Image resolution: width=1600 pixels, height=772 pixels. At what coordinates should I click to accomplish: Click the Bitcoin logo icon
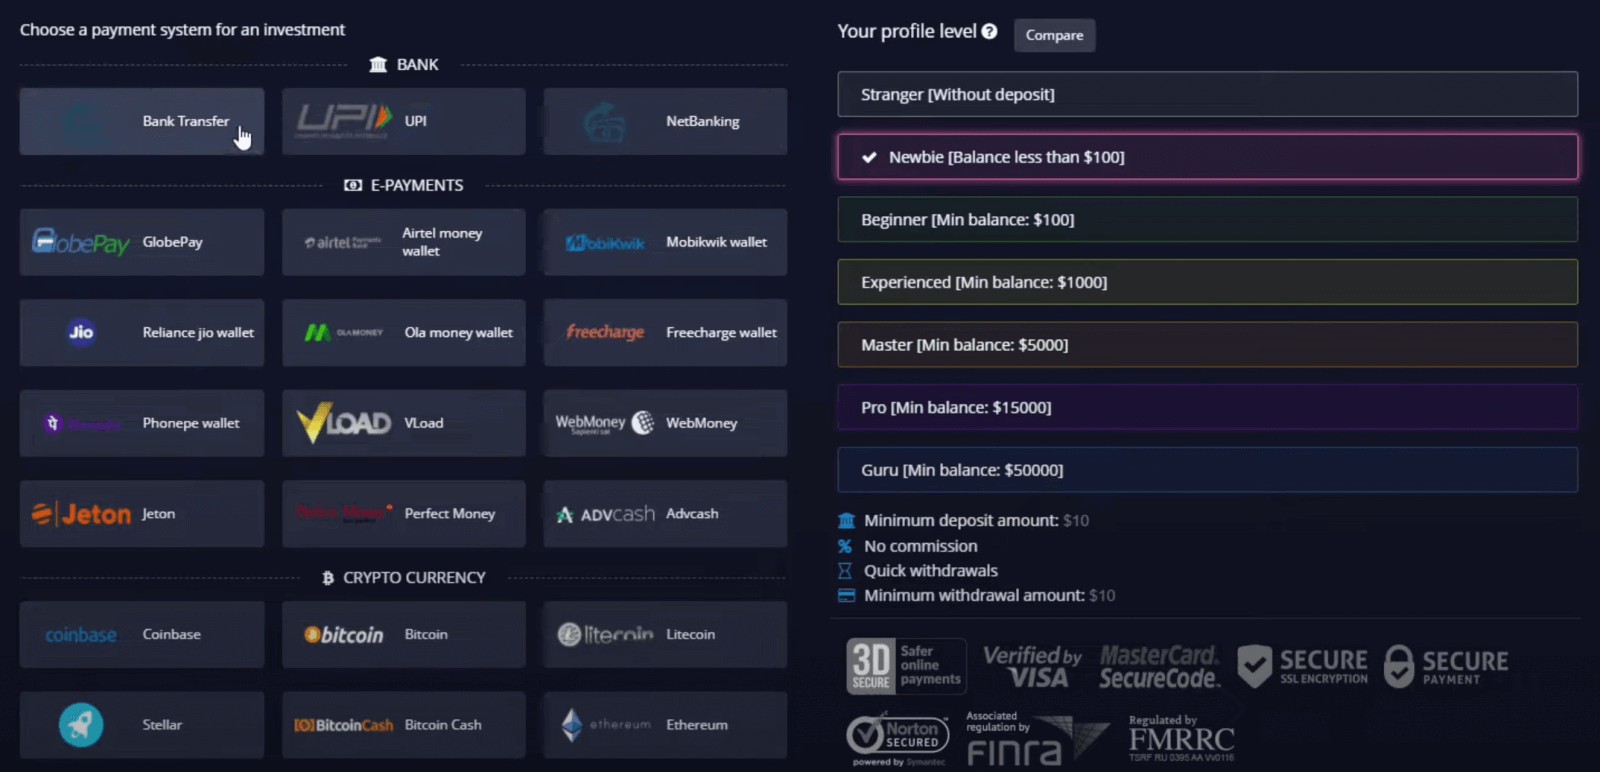(343, 635)
